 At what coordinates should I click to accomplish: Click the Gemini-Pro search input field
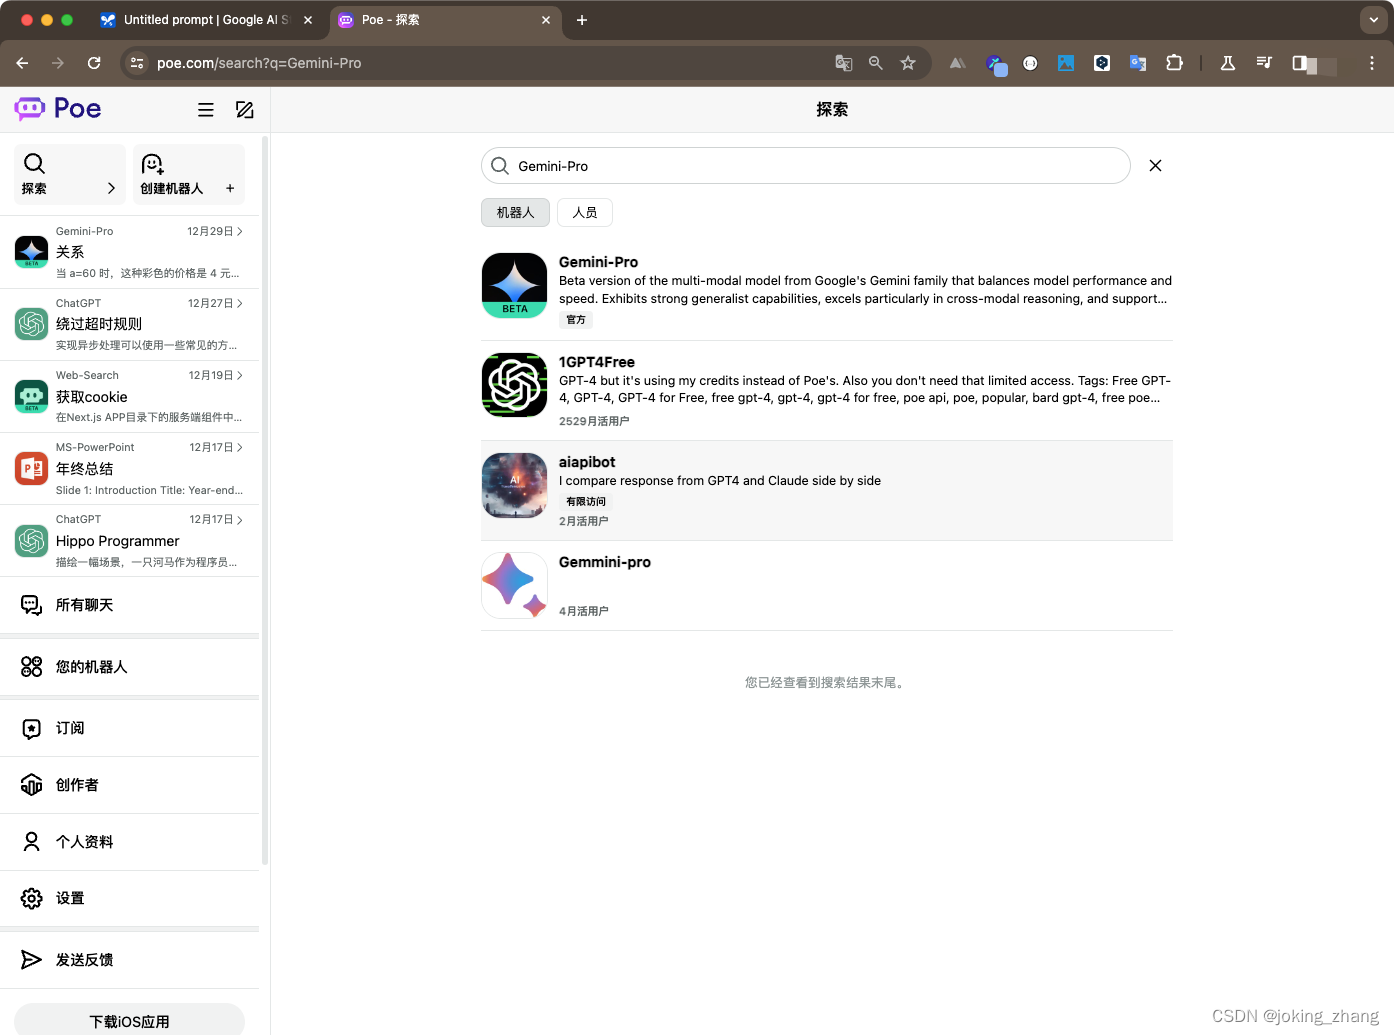(x=806, y=166)
